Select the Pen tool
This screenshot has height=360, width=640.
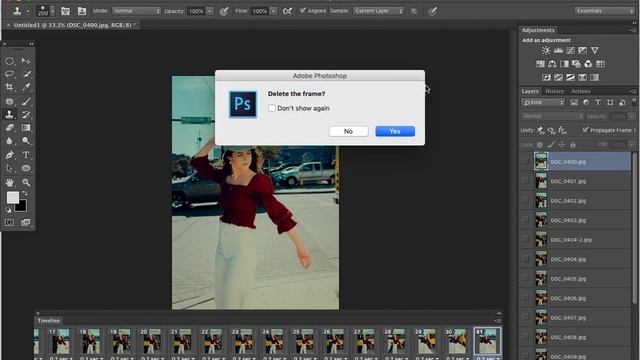9,155
